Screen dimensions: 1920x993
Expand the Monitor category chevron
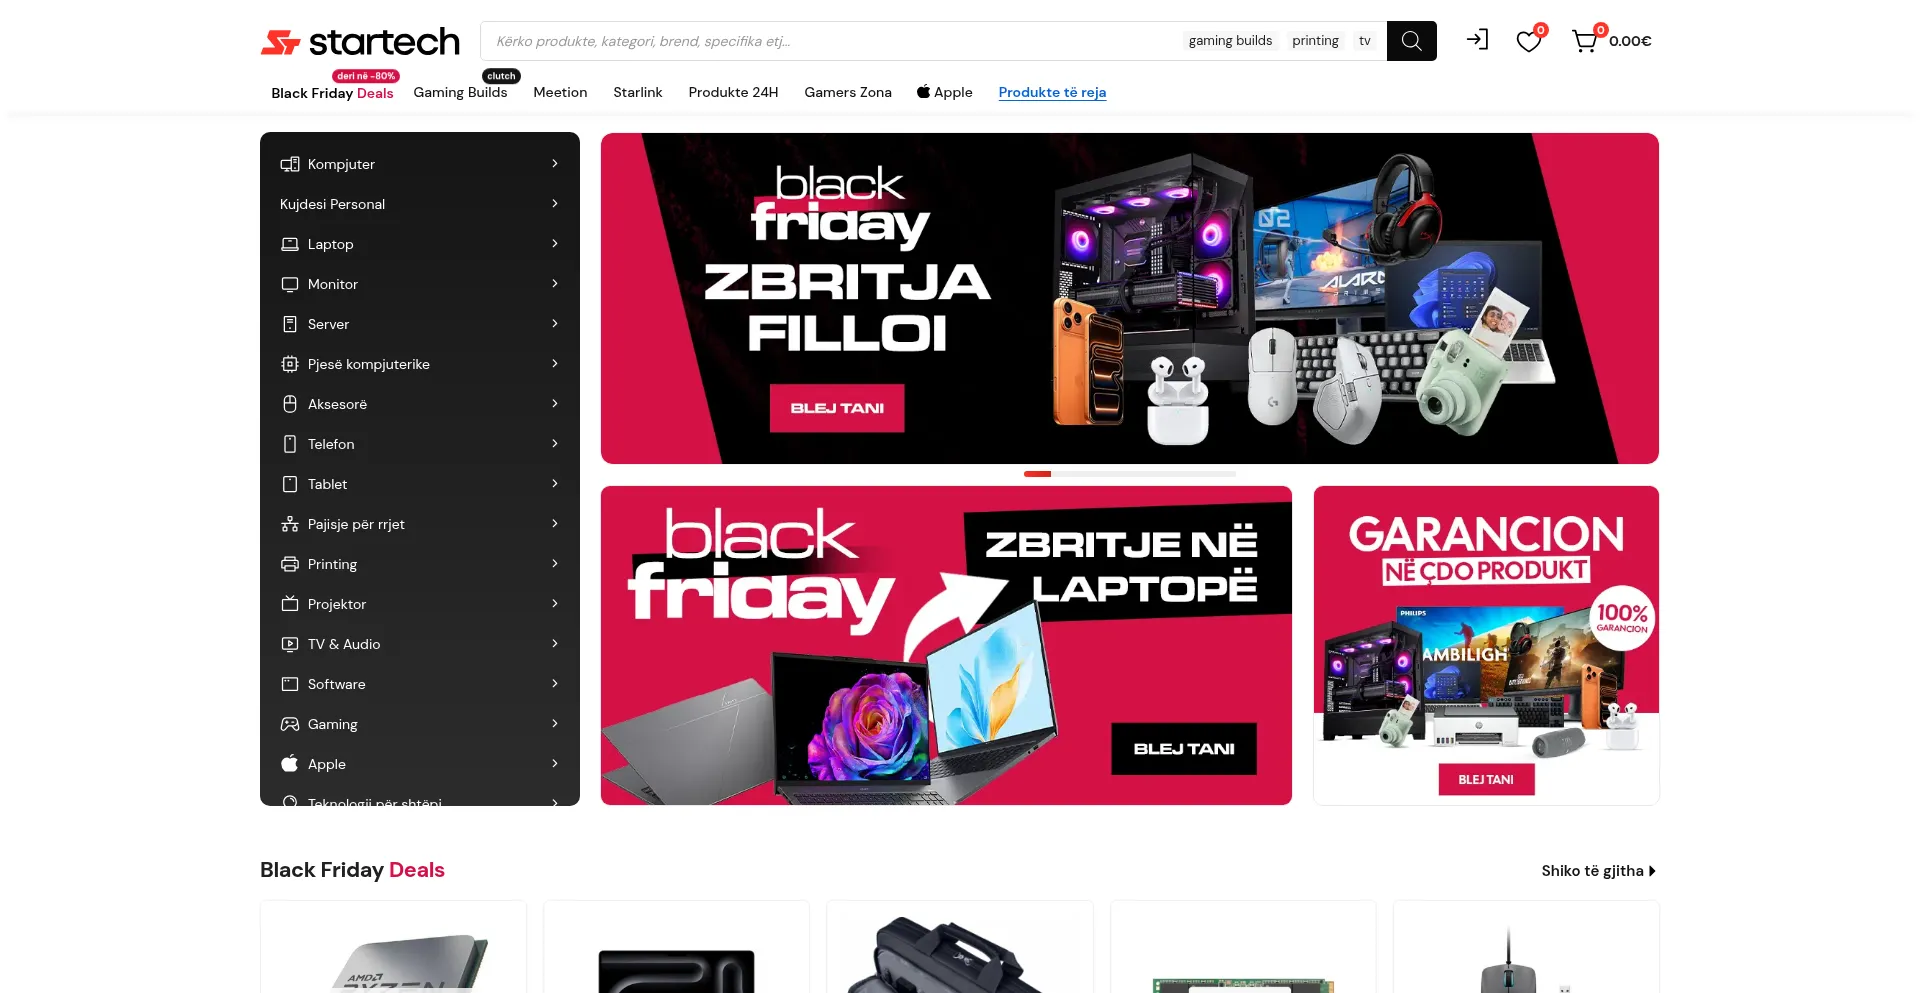tap(555, 283)
